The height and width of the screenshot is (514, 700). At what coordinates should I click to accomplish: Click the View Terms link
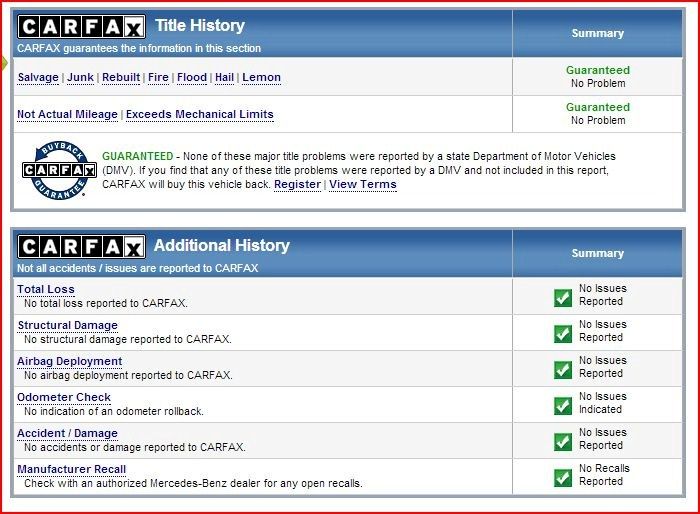coord(363,184)
